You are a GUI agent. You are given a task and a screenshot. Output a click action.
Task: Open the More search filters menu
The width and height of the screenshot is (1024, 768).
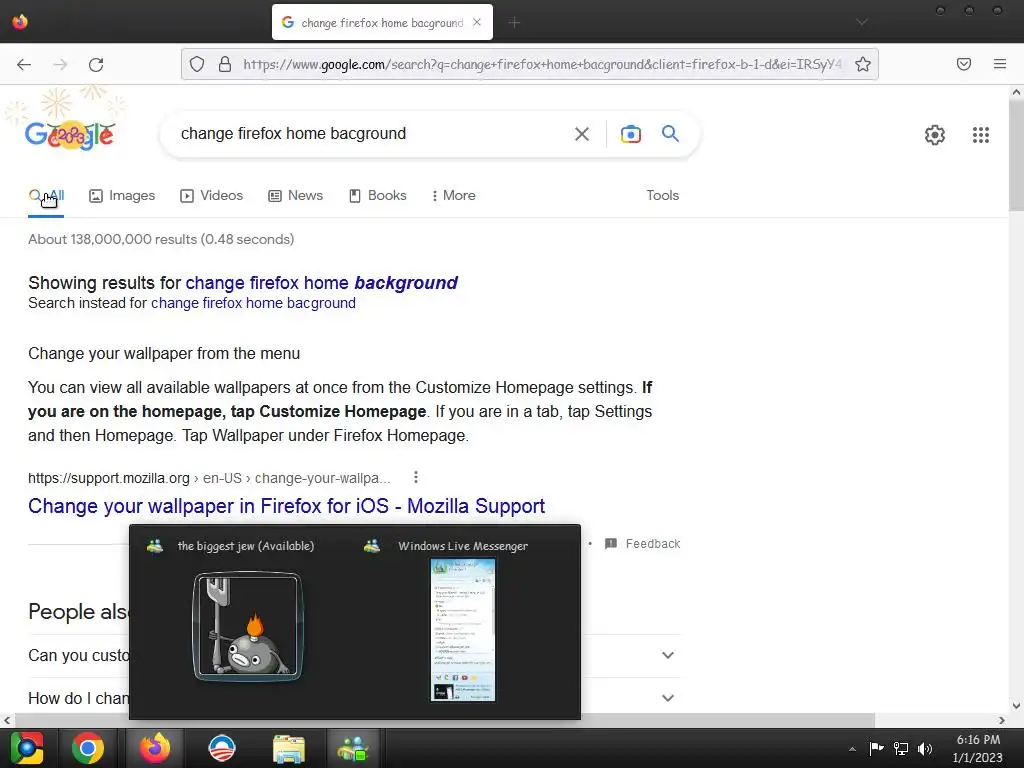pyautogui.click(x=454, y=195)
